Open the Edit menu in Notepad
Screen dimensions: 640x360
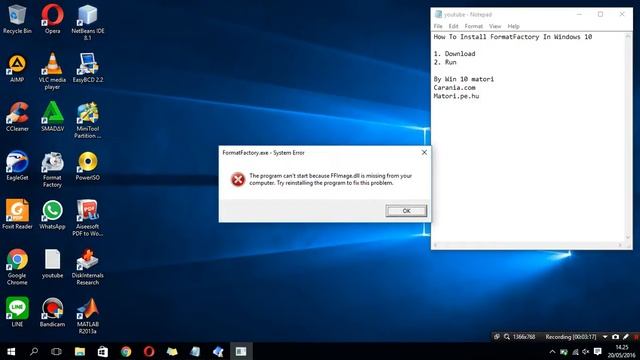[x=453, y=26]
